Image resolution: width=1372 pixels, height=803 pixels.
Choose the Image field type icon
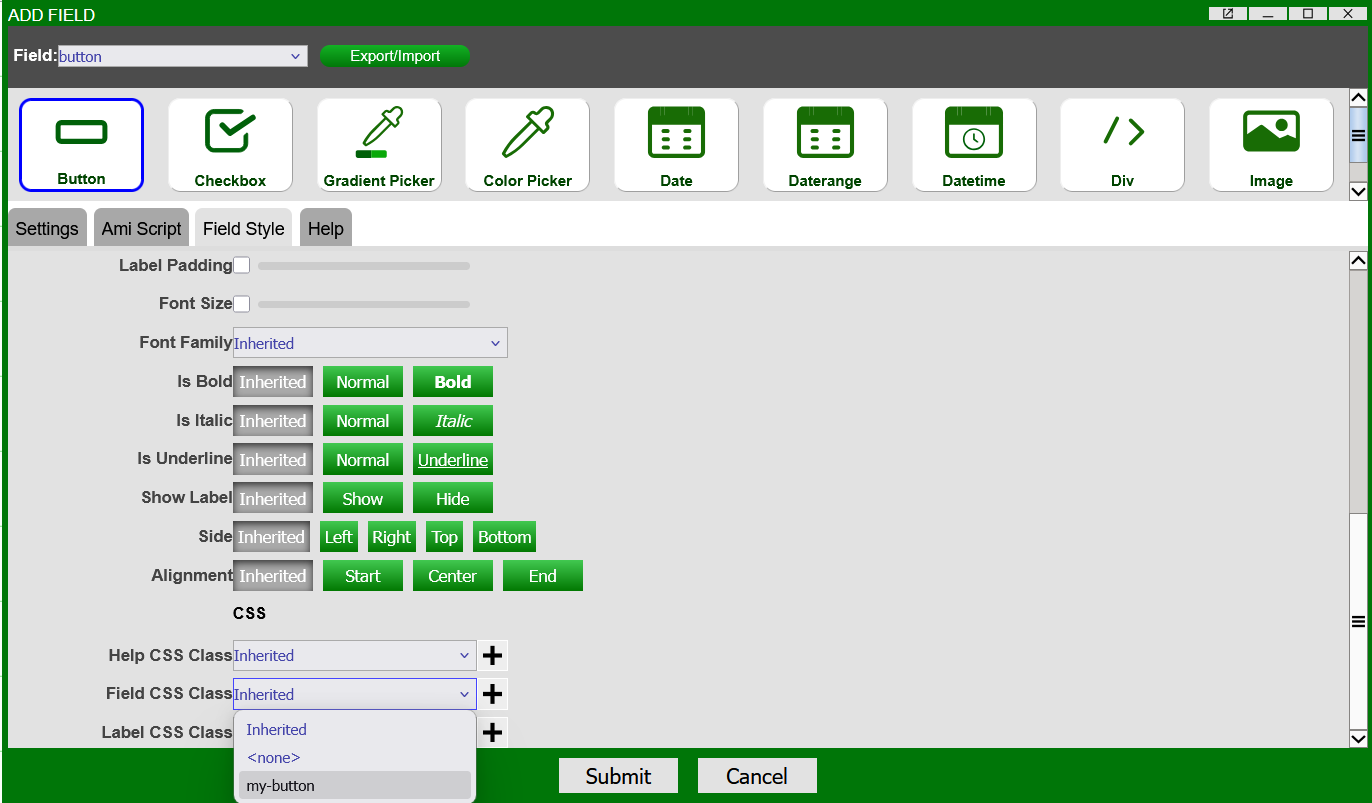(1270, 144)
